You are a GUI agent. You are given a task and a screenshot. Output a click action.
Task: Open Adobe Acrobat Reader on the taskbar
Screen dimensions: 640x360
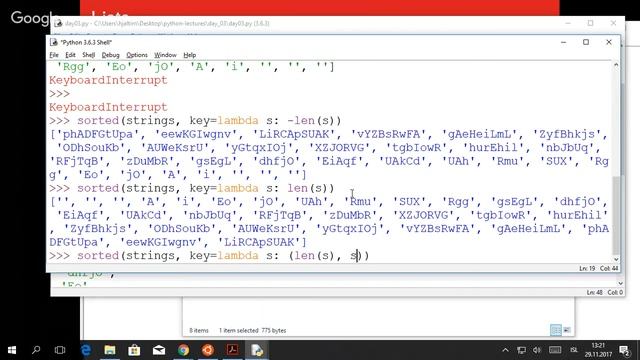(x=233, y=350)
